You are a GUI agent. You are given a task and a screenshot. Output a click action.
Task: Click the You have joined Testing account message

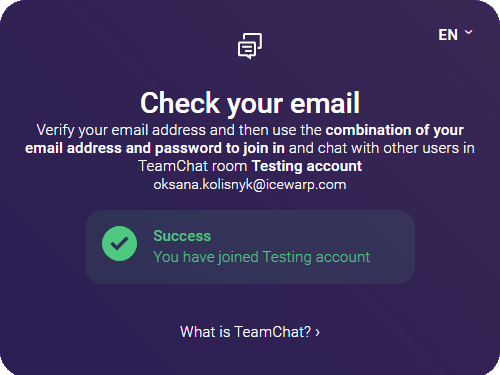click(x=261, y=257)
